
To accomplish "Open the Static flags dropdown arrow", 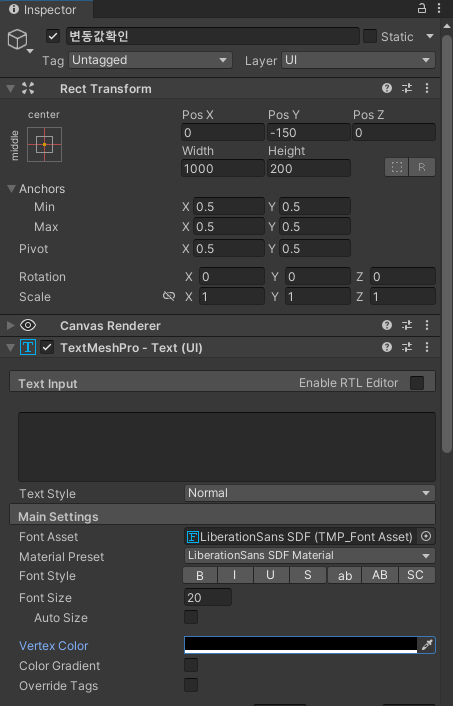I will [x=430, y=36].
